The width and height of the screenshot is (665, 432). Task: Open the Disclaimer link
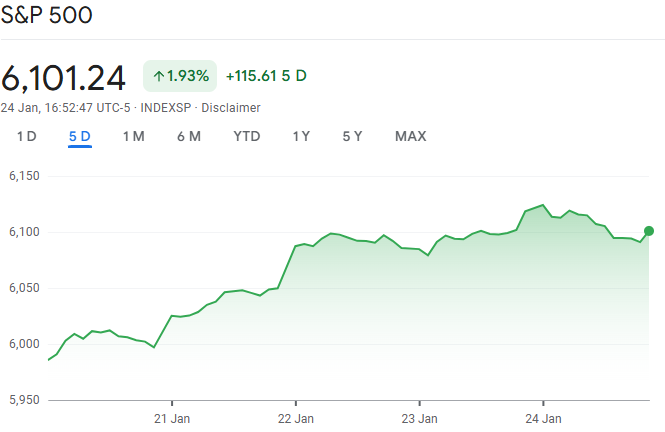coord(231,108)
